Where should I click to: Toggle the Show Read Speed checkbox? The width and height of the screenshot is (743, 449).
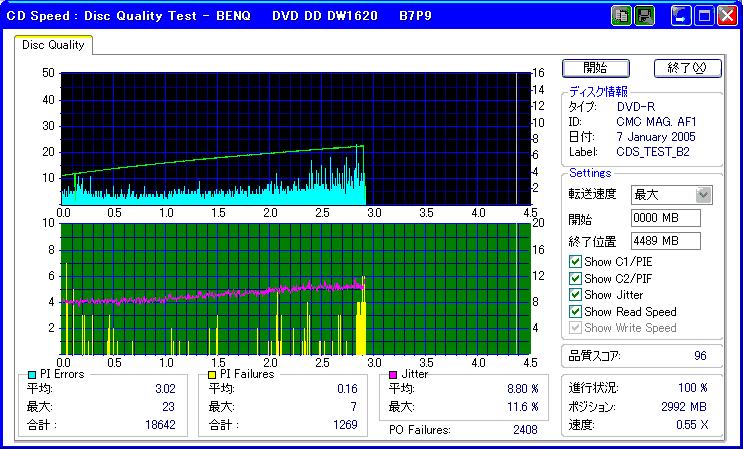(575, 311)
